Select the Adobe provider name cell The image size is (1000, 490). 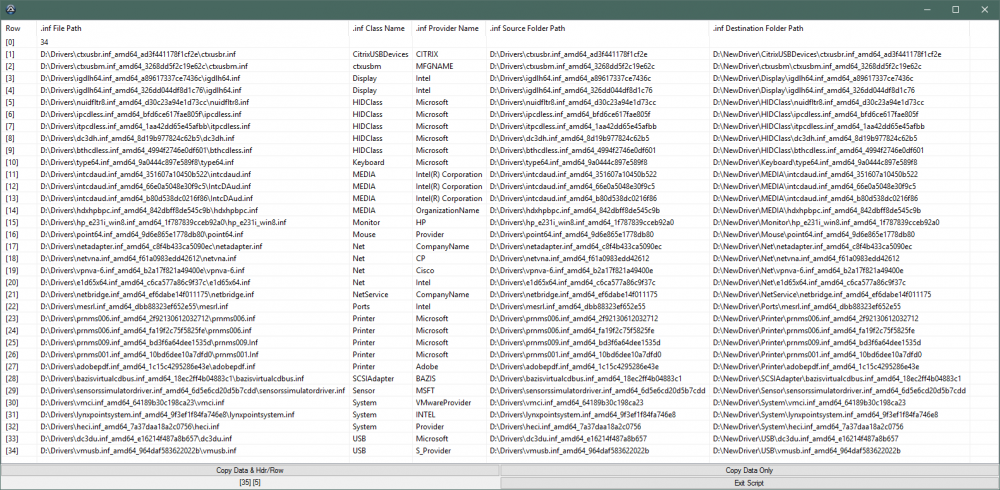point(426,367)
